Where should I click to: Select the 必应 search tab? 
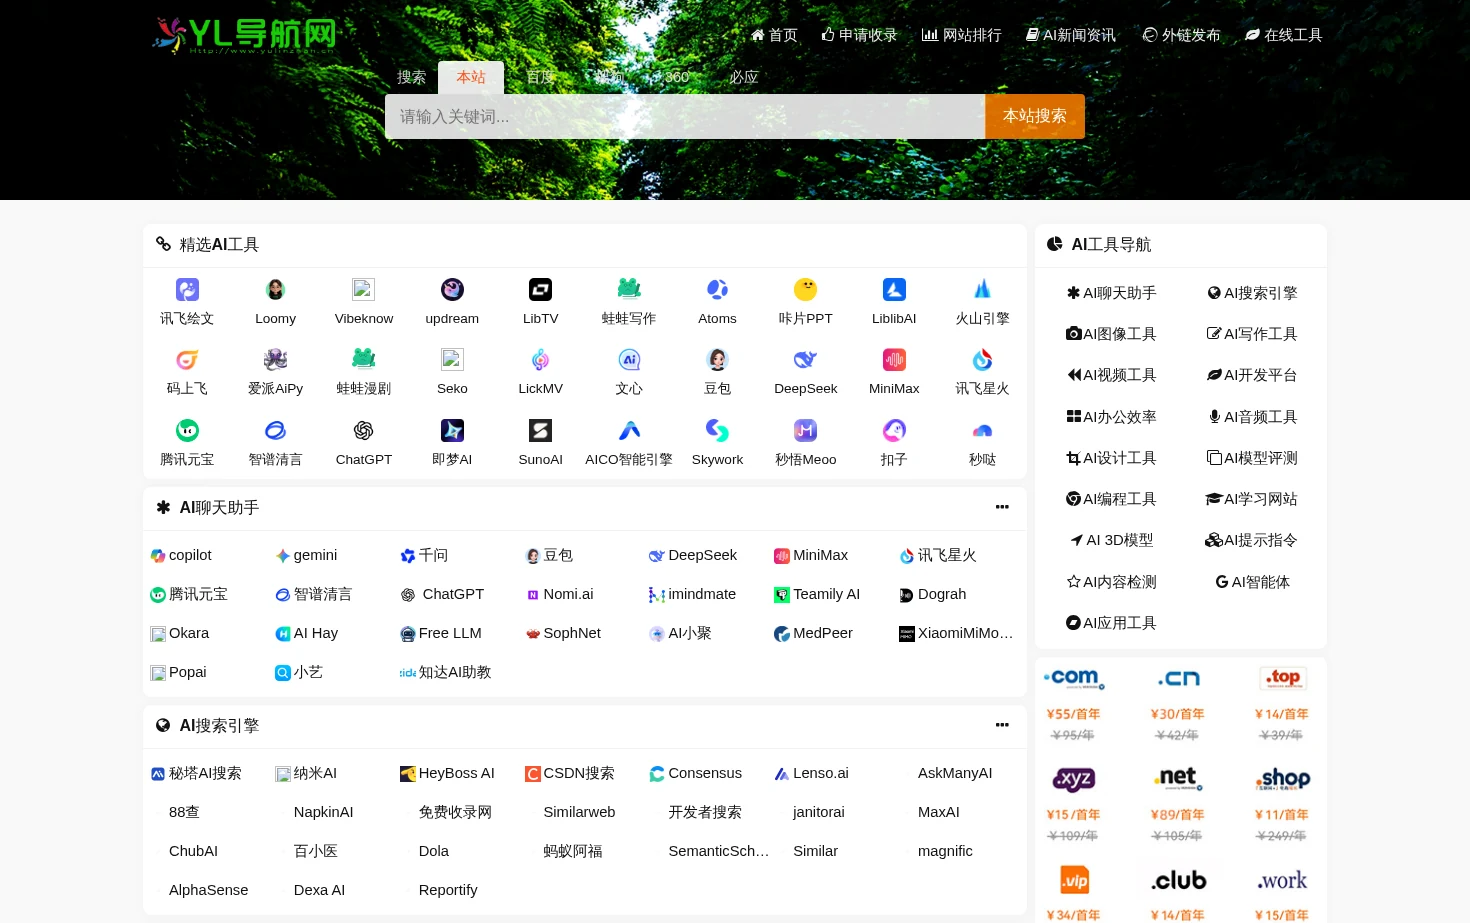click(x=744, y=77)
